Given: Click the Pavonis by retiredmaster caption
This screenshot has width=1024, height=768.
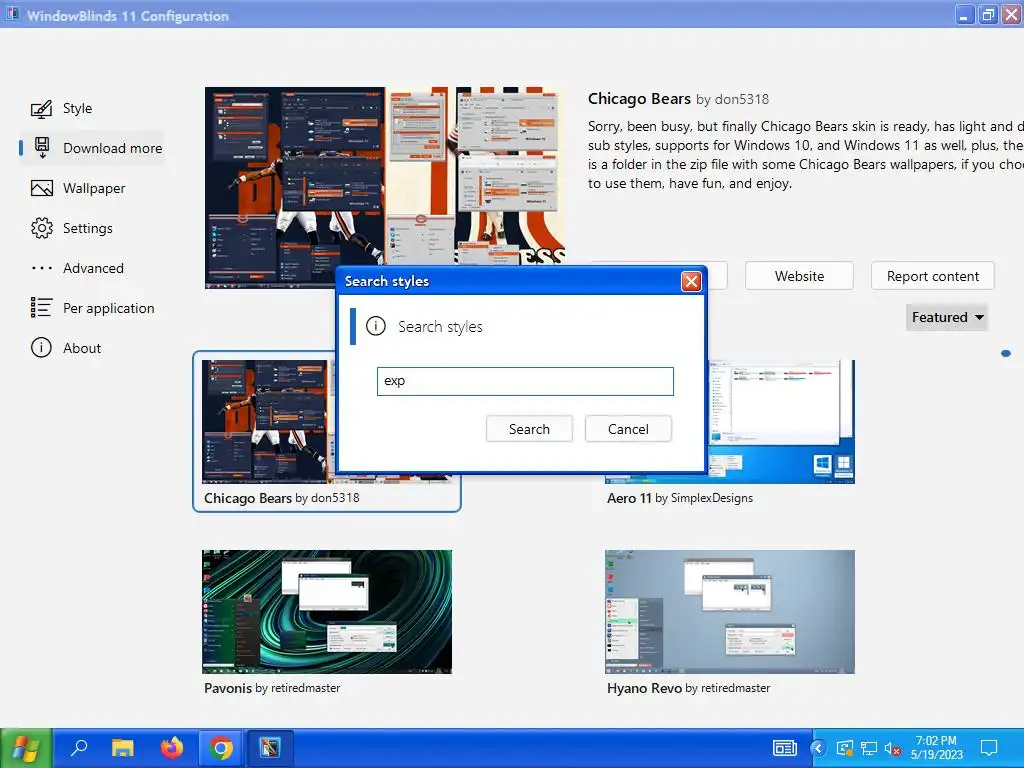Looking at the screenshot, I should point(272,688).
